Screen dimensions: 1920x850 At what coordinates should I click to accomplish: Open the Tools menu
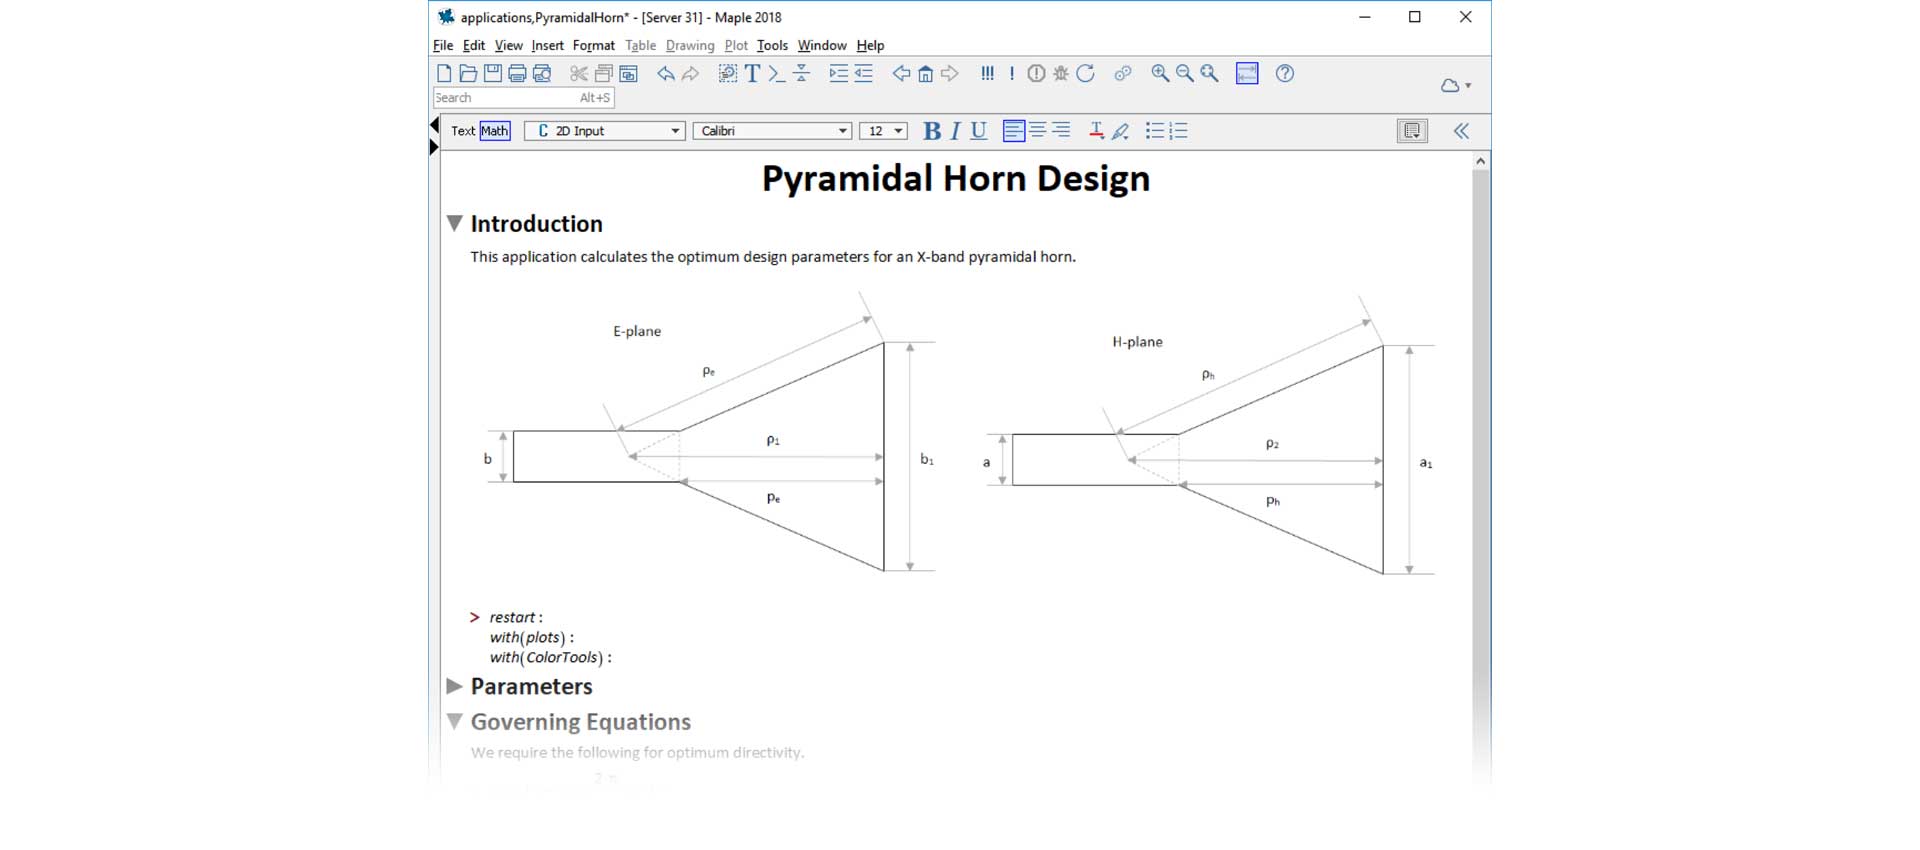(772, 45)
